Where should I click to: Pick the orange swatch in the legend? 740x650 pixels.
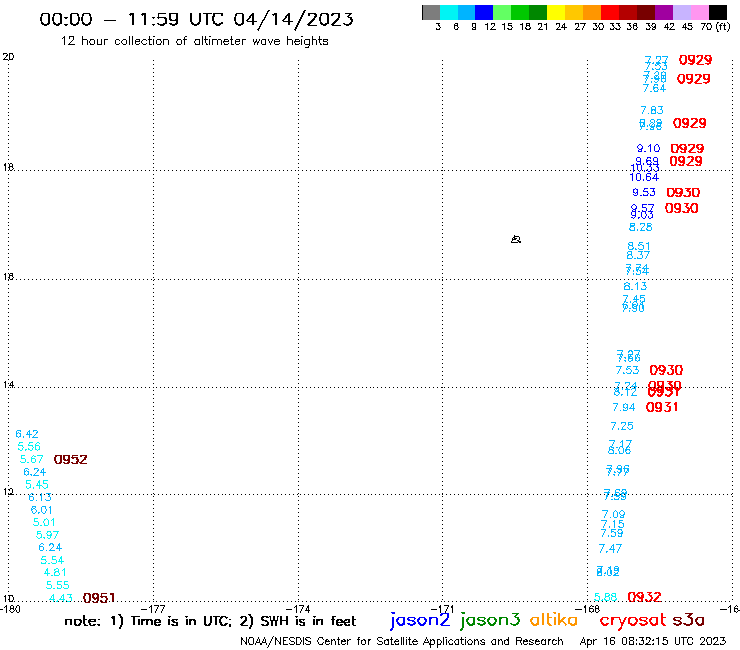[592, 12]
